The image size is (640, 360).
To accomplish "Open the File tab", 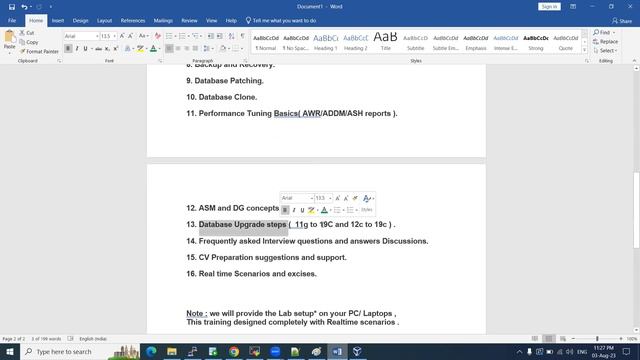I will (12, 20).
